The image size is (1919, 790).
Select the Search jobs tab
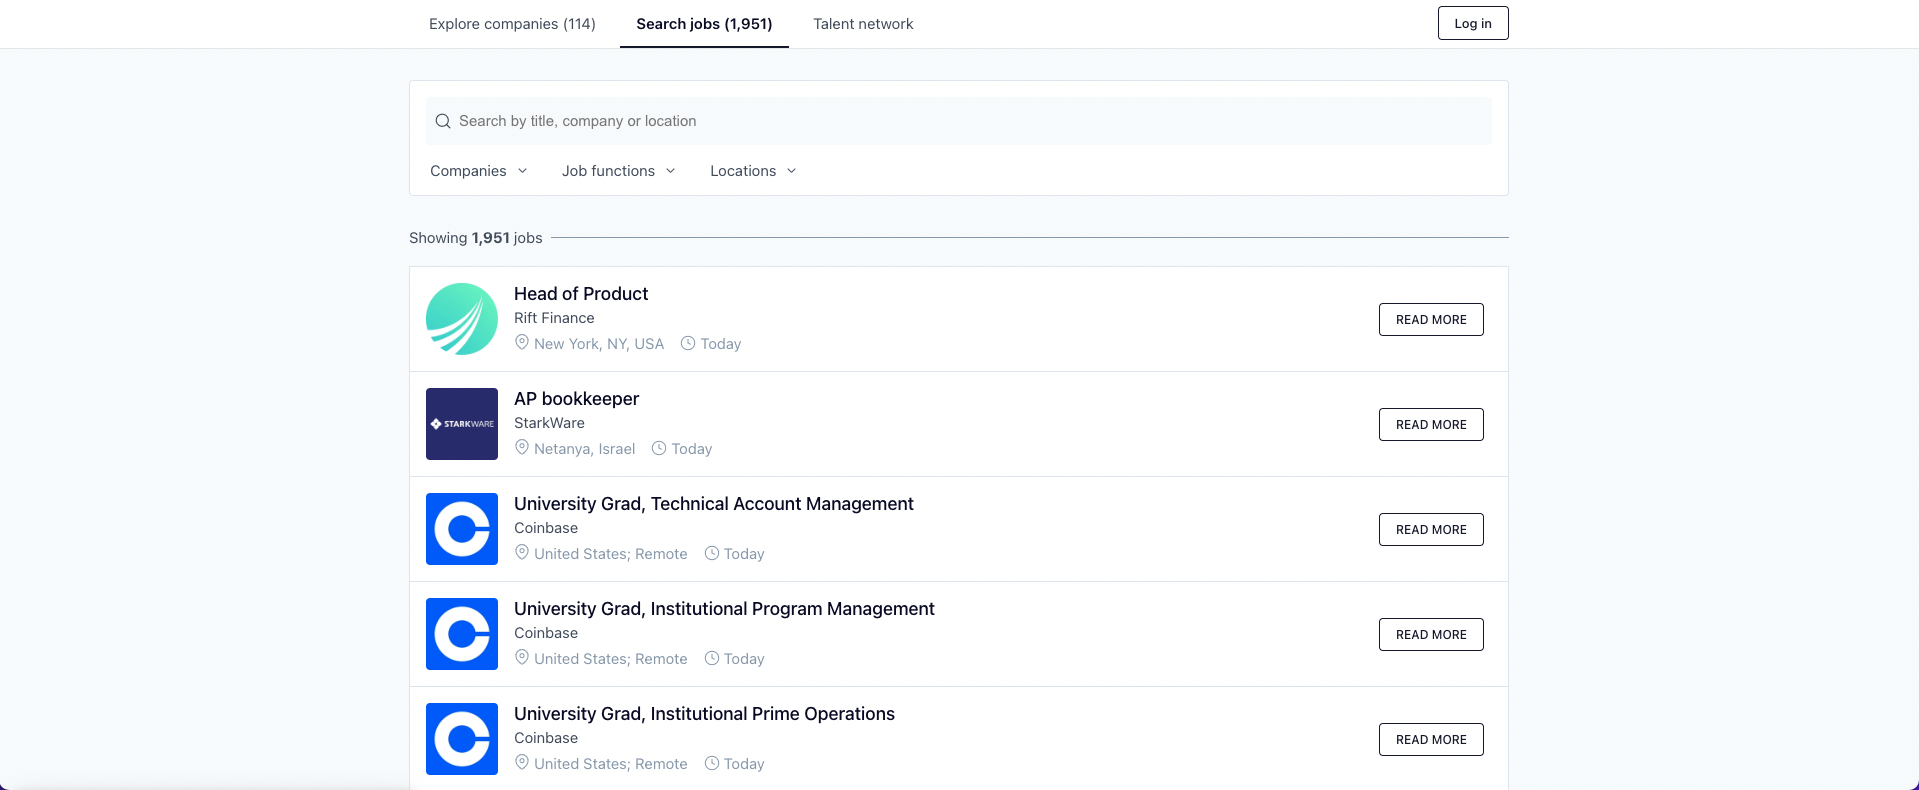click(704, 24)
